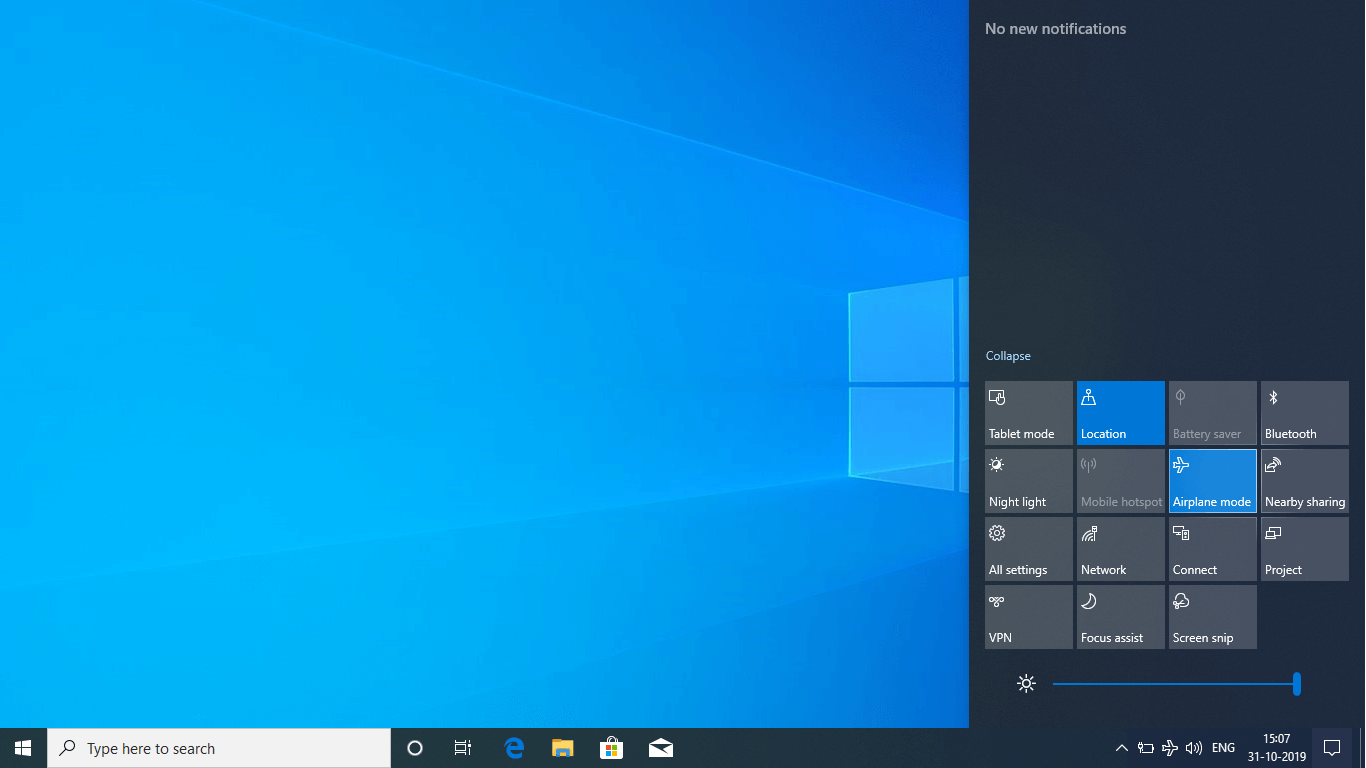Screen dimensions: 1366x768
Task: Open the VPN quick action tile
Action: click(1029, 617)
